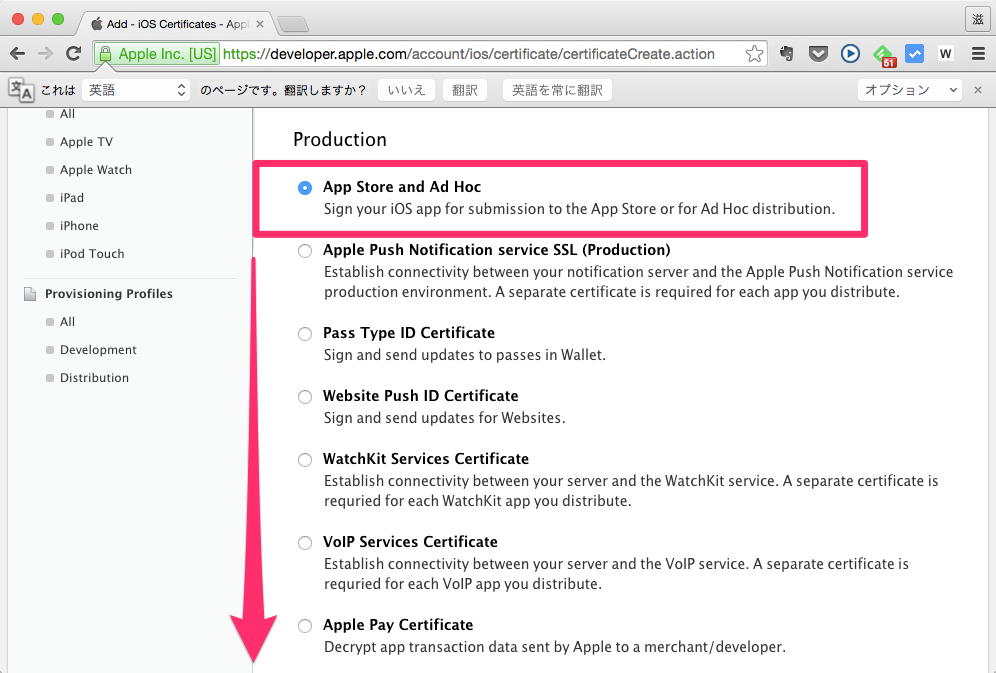This screenshot has width=996, height=673.
Task: Click the 翻訳 button
Action: 465,90
